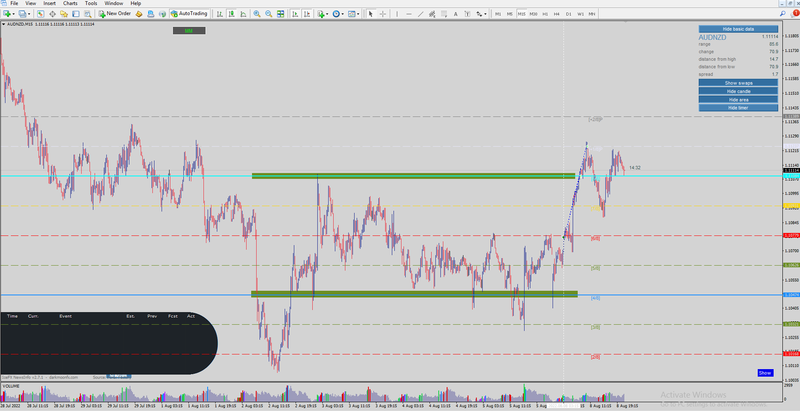Zoom in the chart with plus magnifier
Viewport: 800px width, 411px height.
[257, 14]
